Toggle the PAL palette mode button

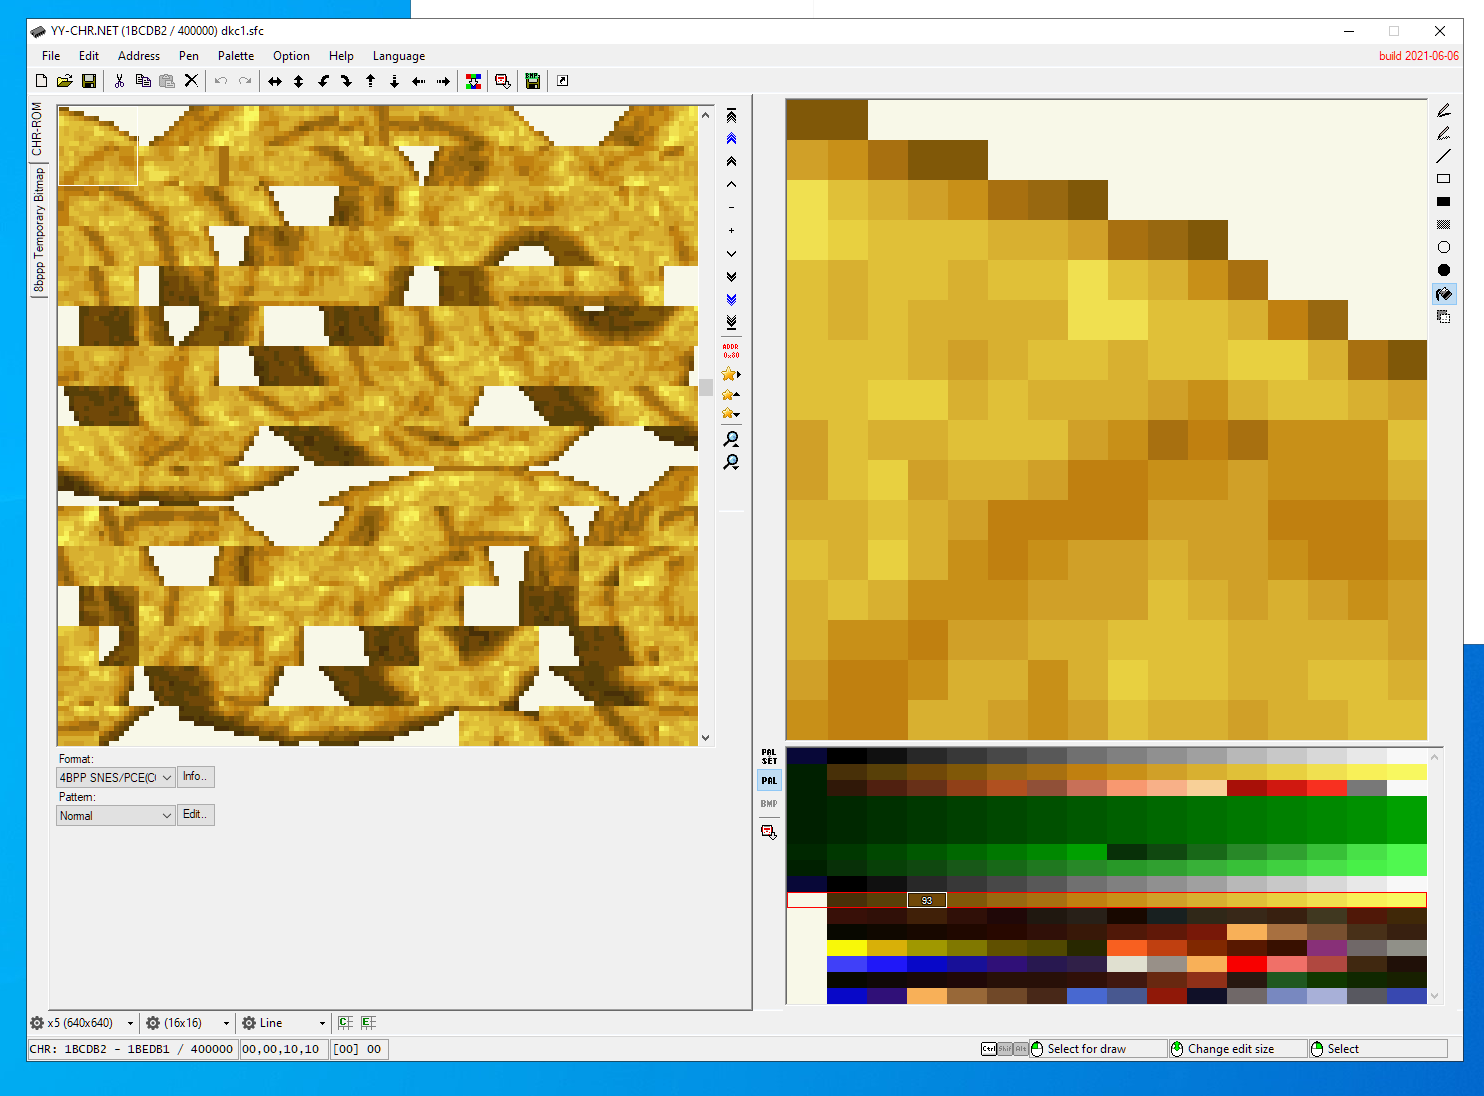[x=769, y=780]
